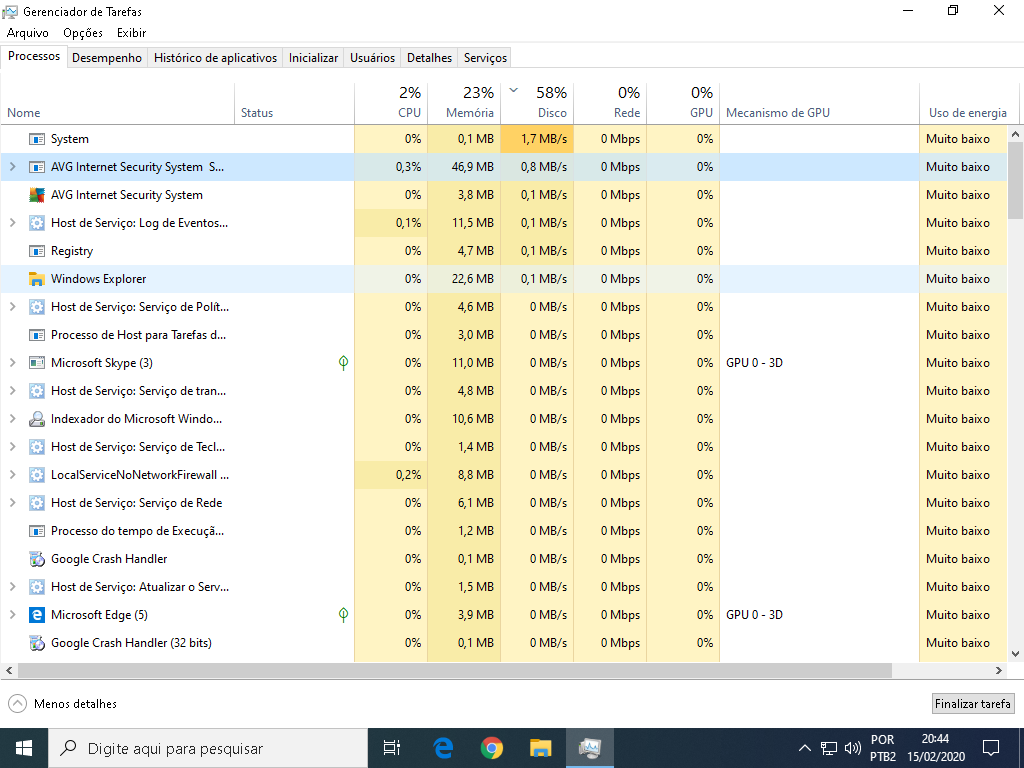Click the System process icon
Image resolution: width=1024 pixels, height=768 pixels.
click(37, 139)
